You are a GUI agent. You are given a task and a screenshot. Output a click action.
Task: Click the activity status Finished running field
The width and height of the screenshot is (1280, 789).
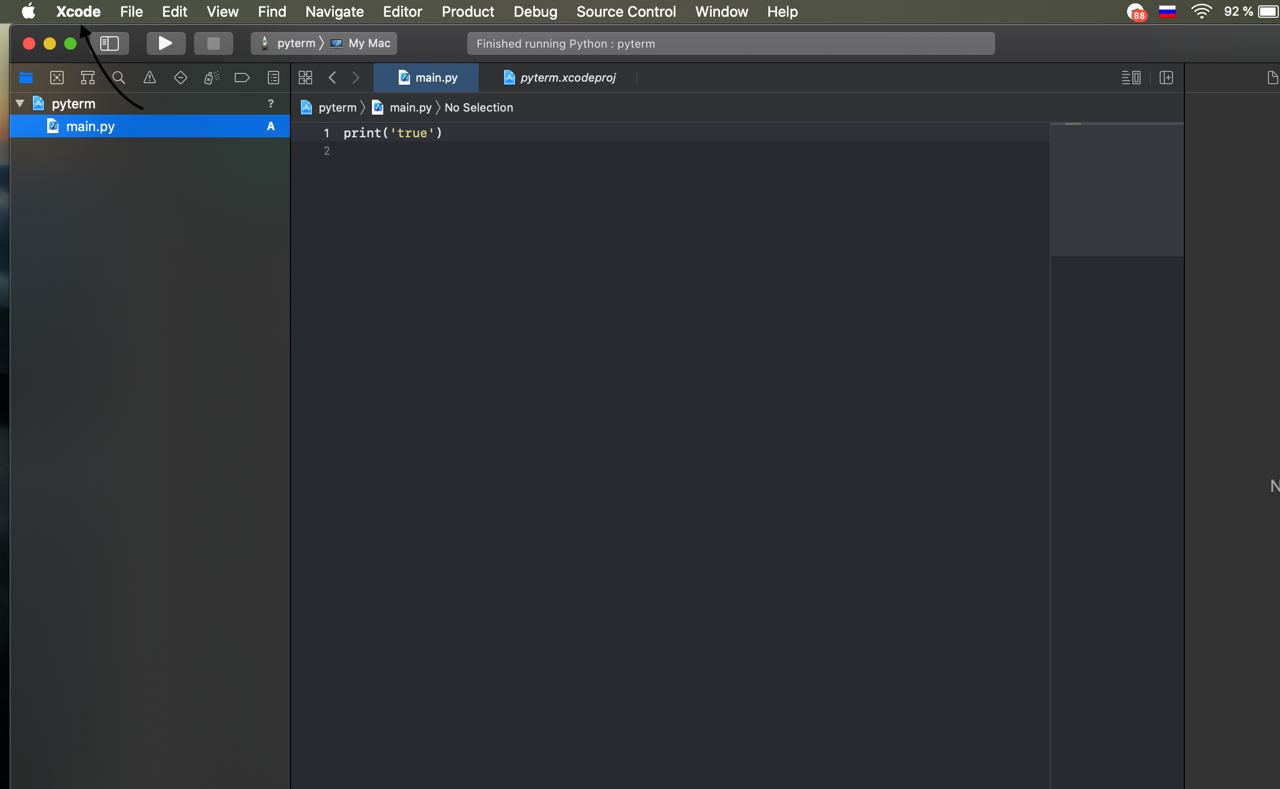pos(731,43)
